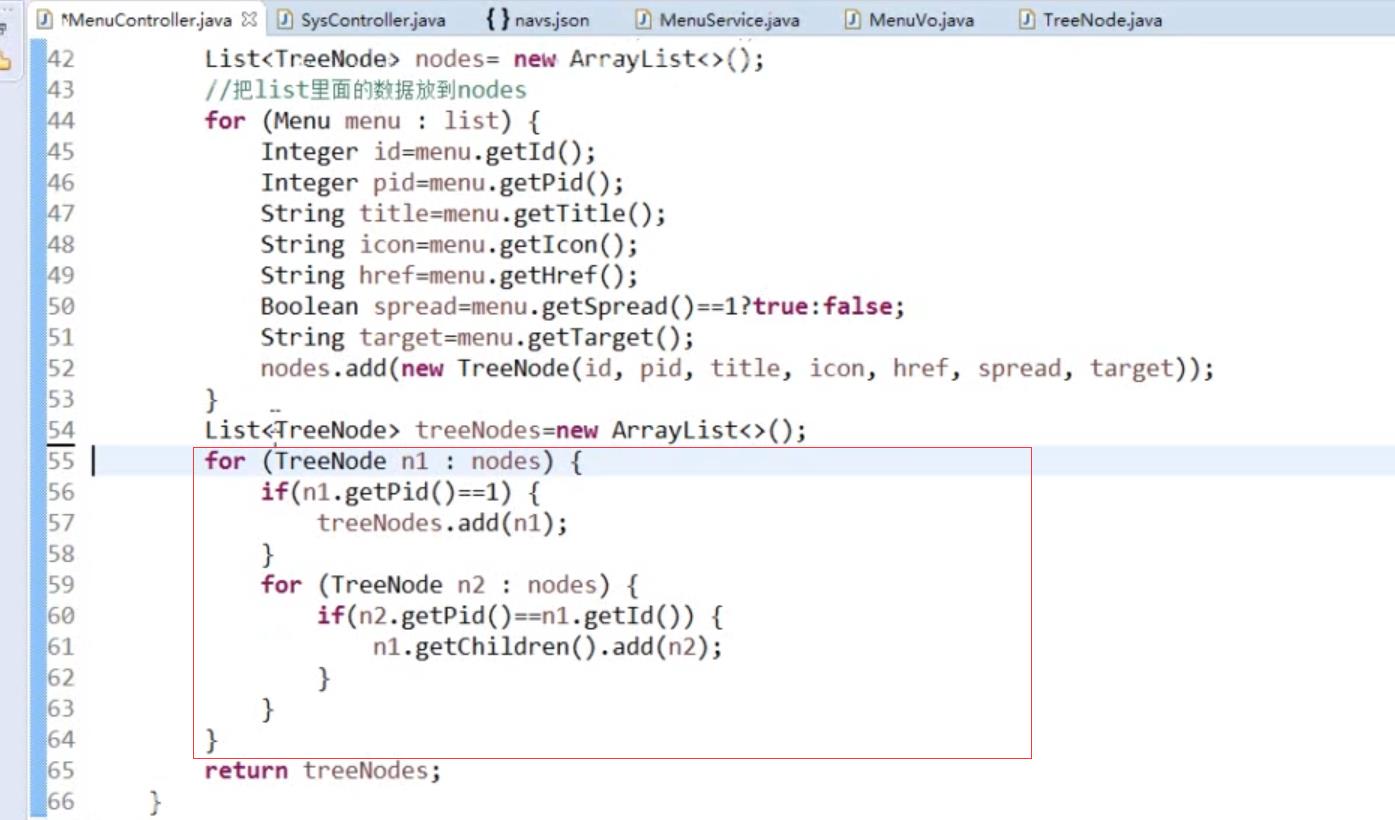The image size is (1395, 820).
Task: Click the Java file icon on MenuService.java tab
Action: coord(643,19)
